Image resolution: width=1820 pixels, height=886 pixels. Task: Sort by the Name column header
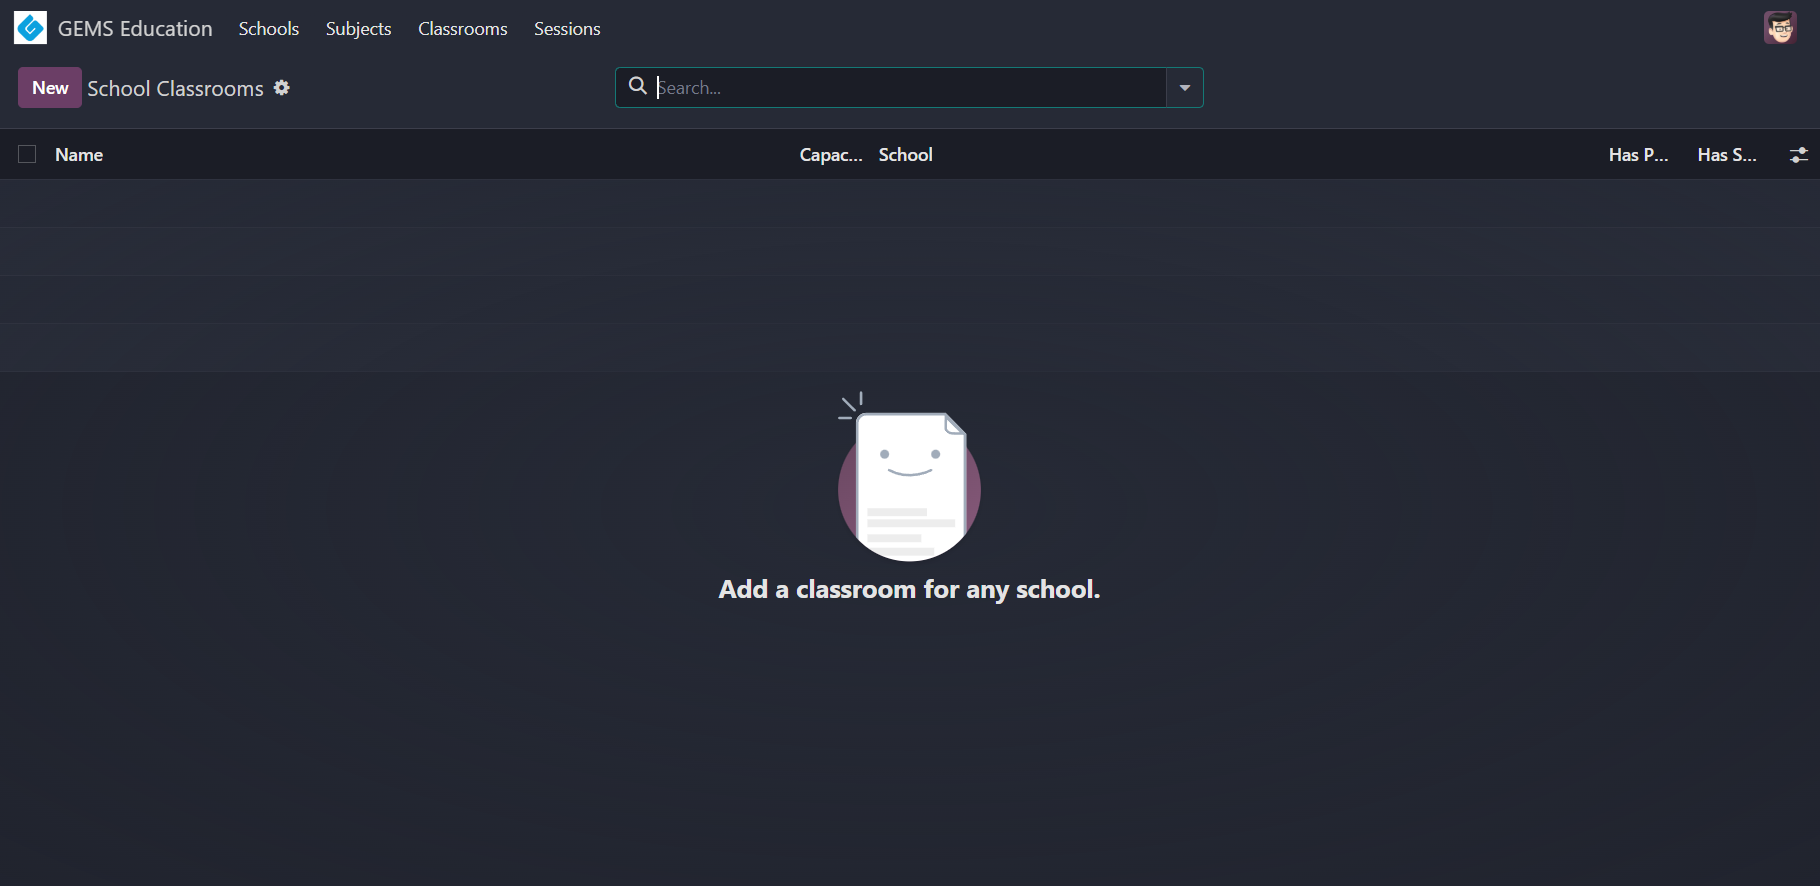click(79, 155)
